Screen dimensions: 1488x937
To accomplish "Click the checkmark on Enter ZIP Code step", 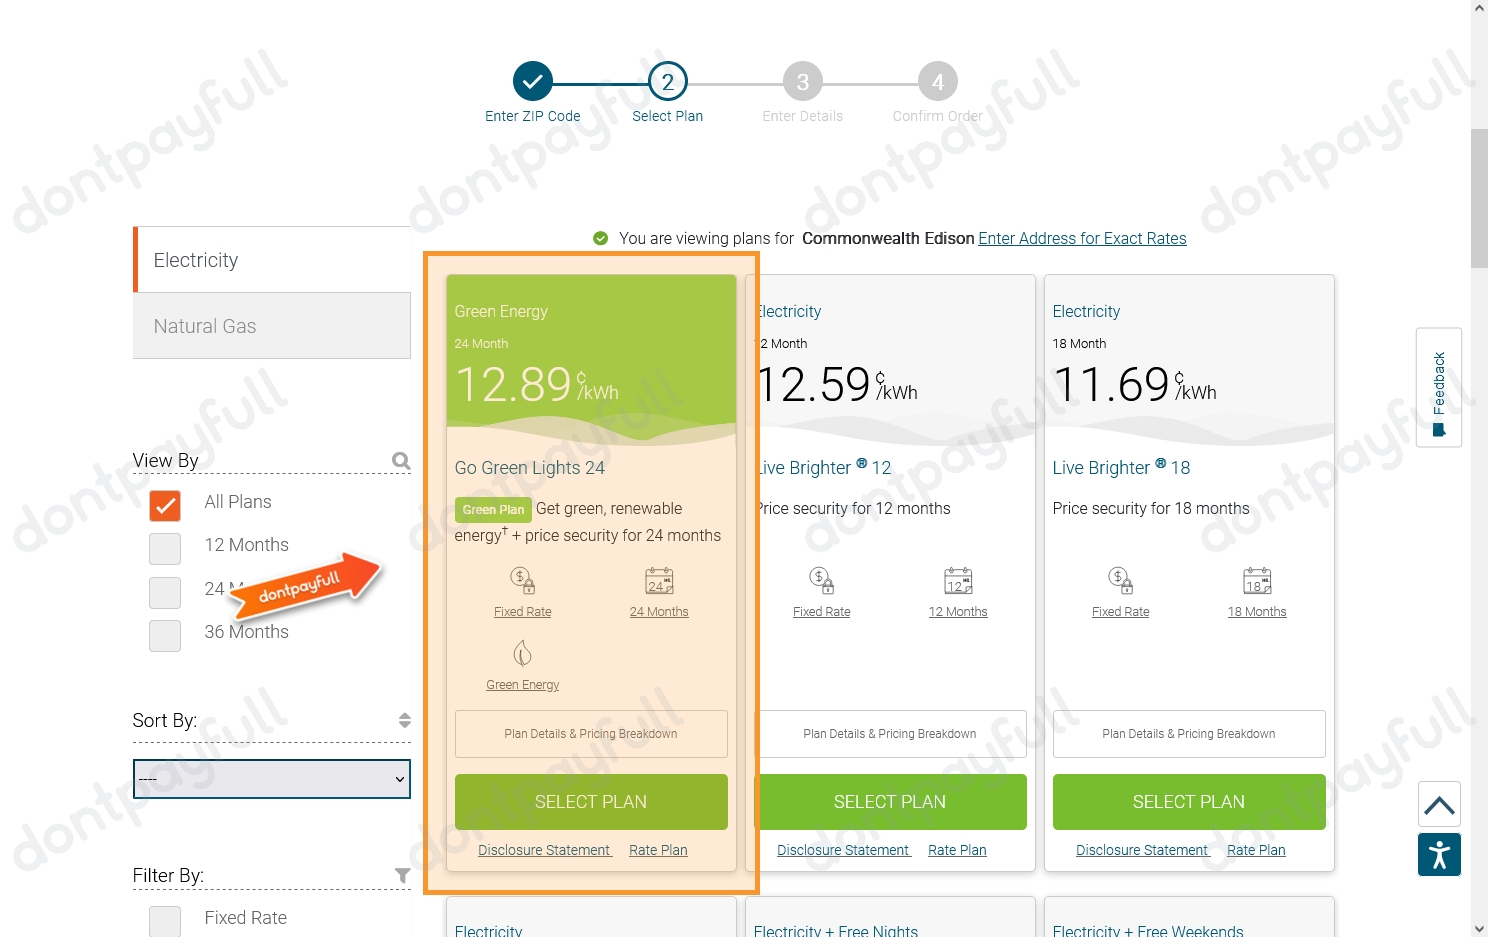I will pos(532,81).
